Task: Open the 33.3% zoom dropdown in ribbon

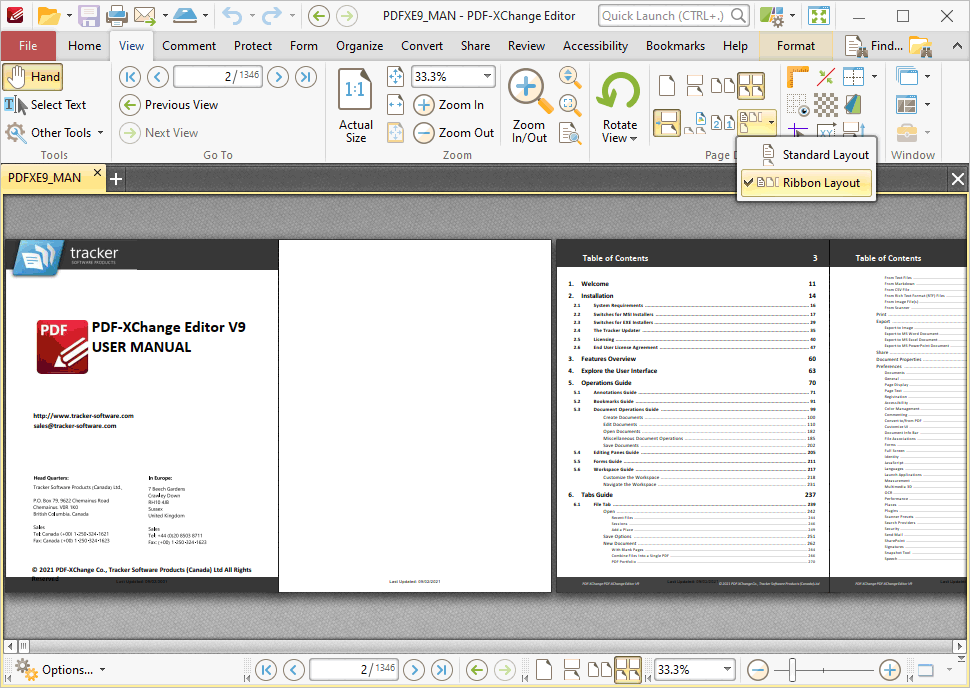Action: pyautogui.click(x=487, y=77)
